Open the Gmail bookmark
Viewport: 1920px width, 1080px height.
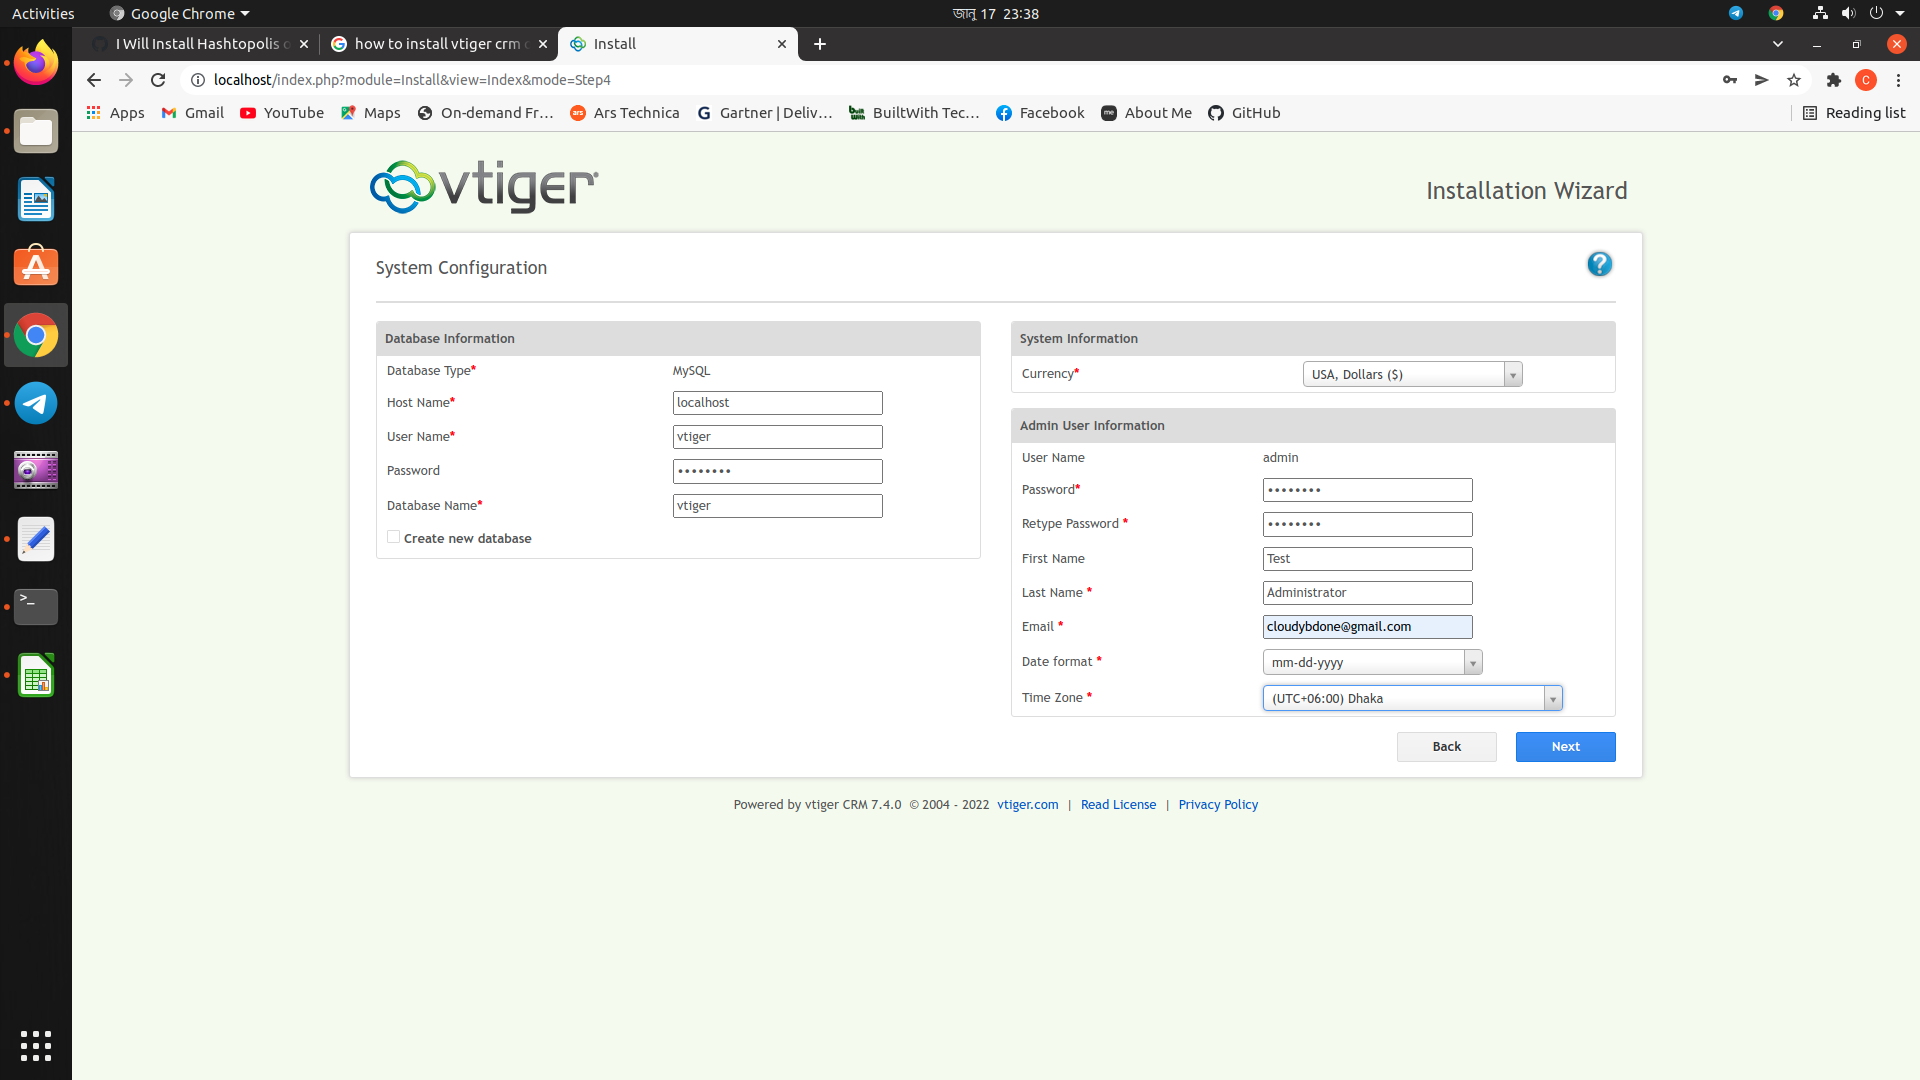(x=192, y=113)
